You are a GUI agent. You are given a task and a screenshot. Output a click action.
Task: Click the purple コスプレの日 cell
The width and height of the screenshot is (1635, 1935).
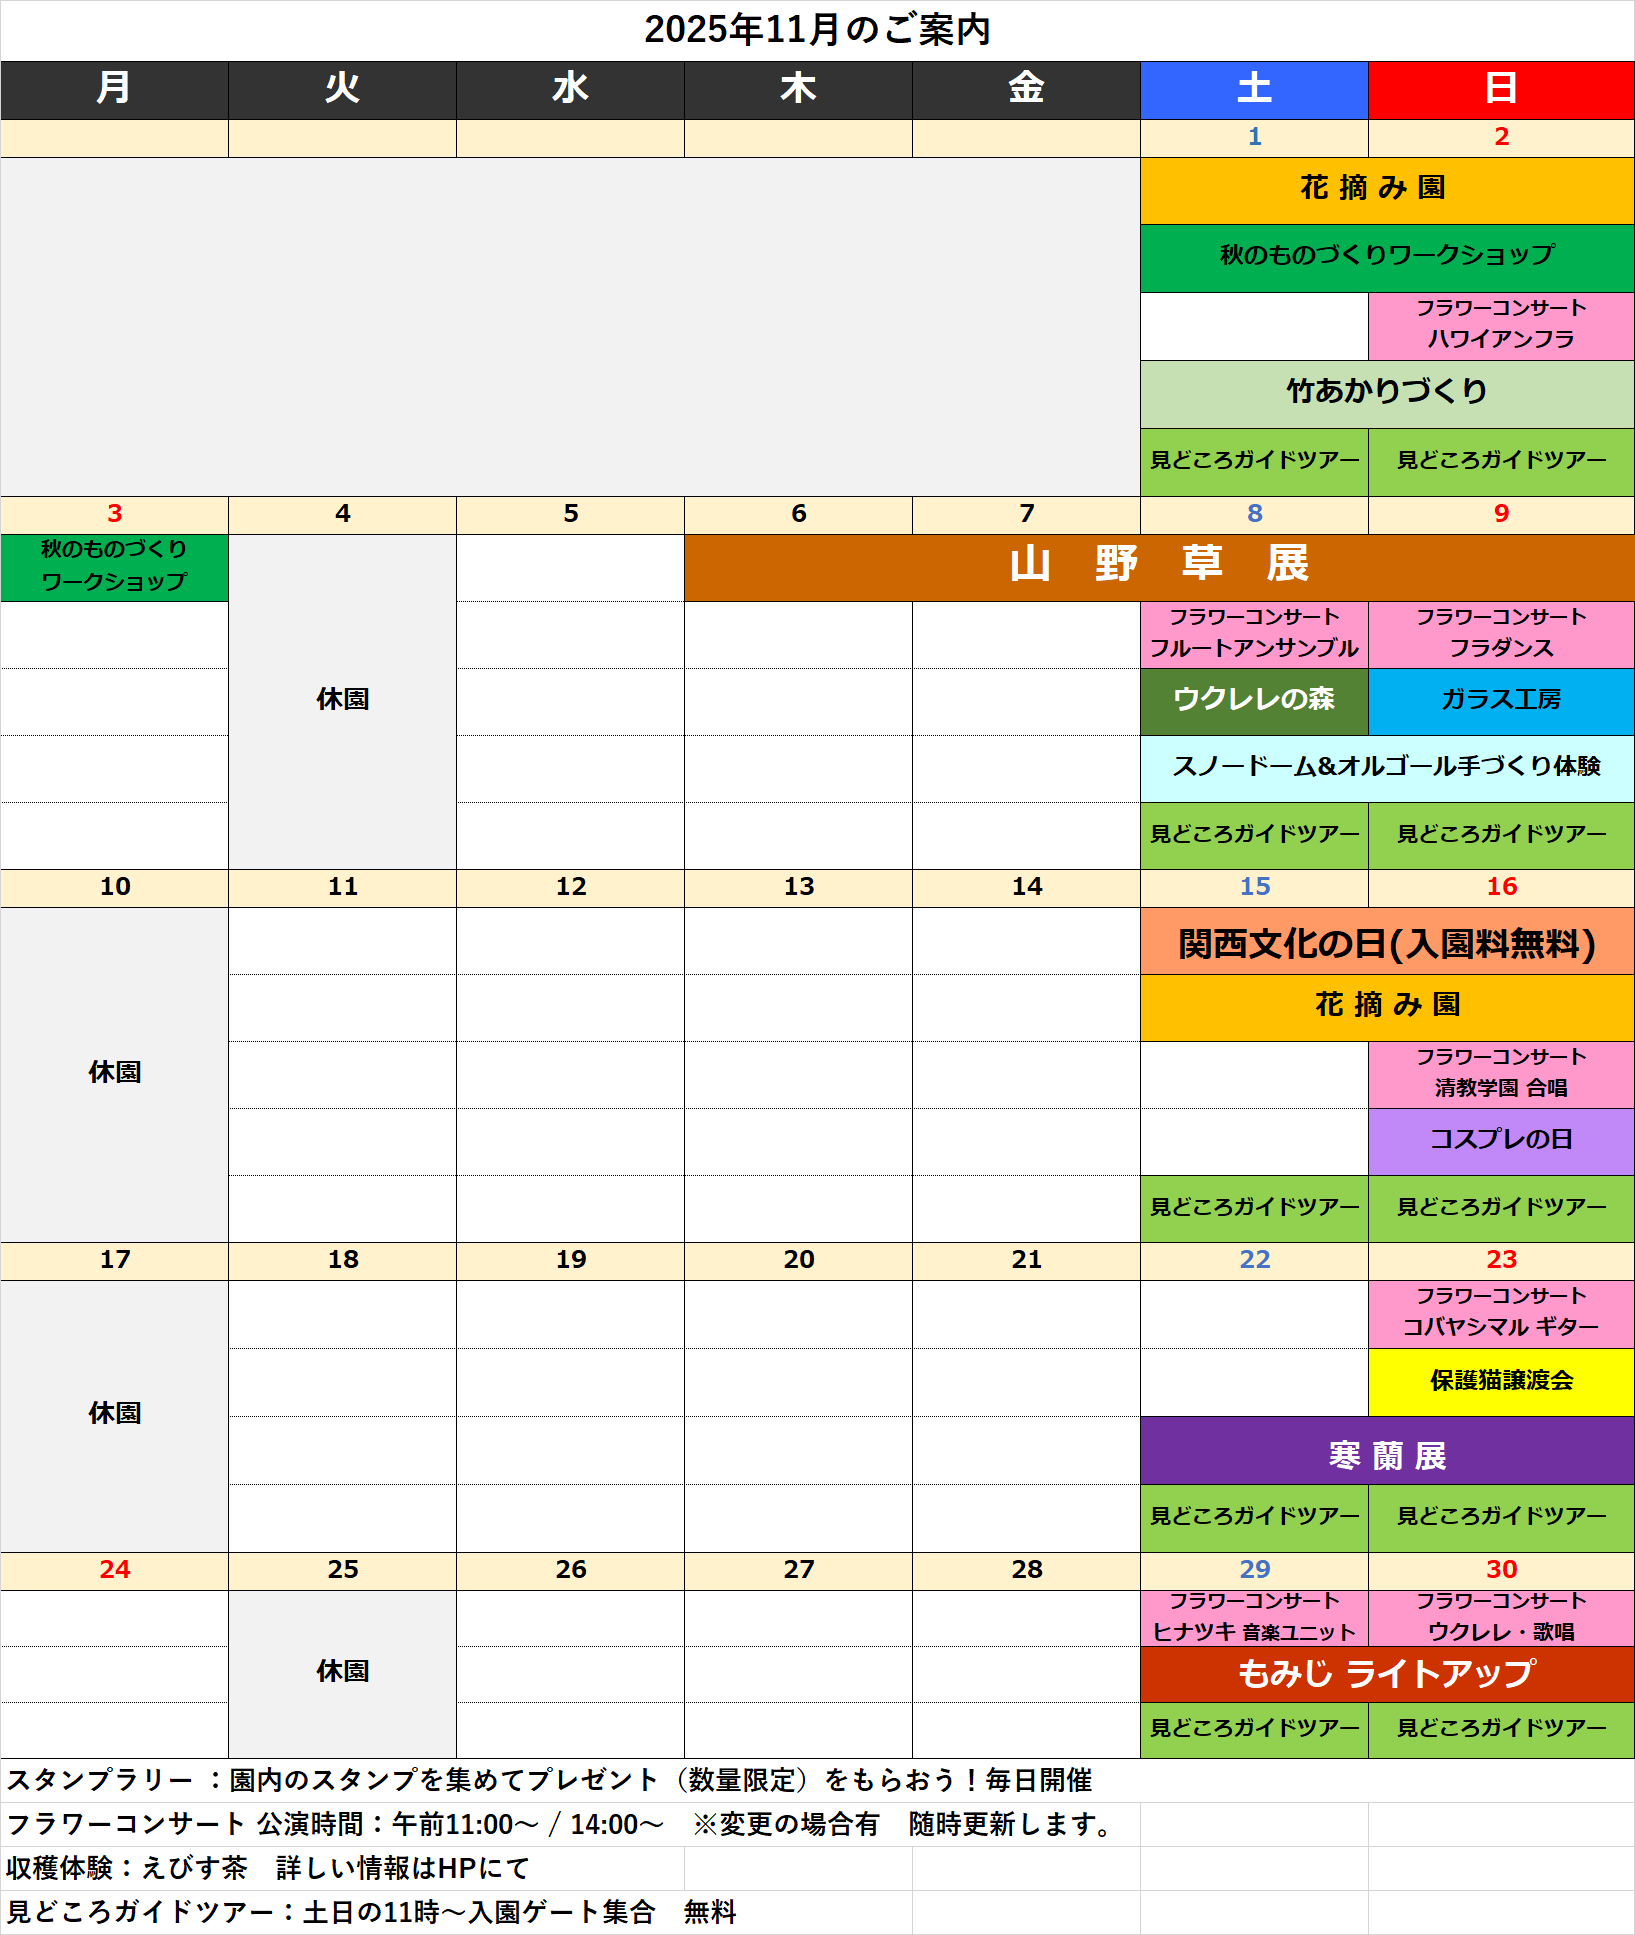[x=1500, y=1140]
